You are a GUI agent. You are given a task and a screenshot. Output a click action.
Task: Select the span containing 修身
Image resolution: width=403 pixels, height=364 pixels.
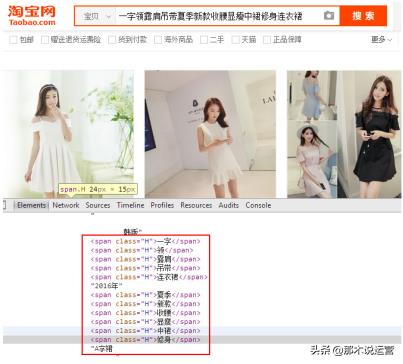pyautogui.click(x=146, y=340)
